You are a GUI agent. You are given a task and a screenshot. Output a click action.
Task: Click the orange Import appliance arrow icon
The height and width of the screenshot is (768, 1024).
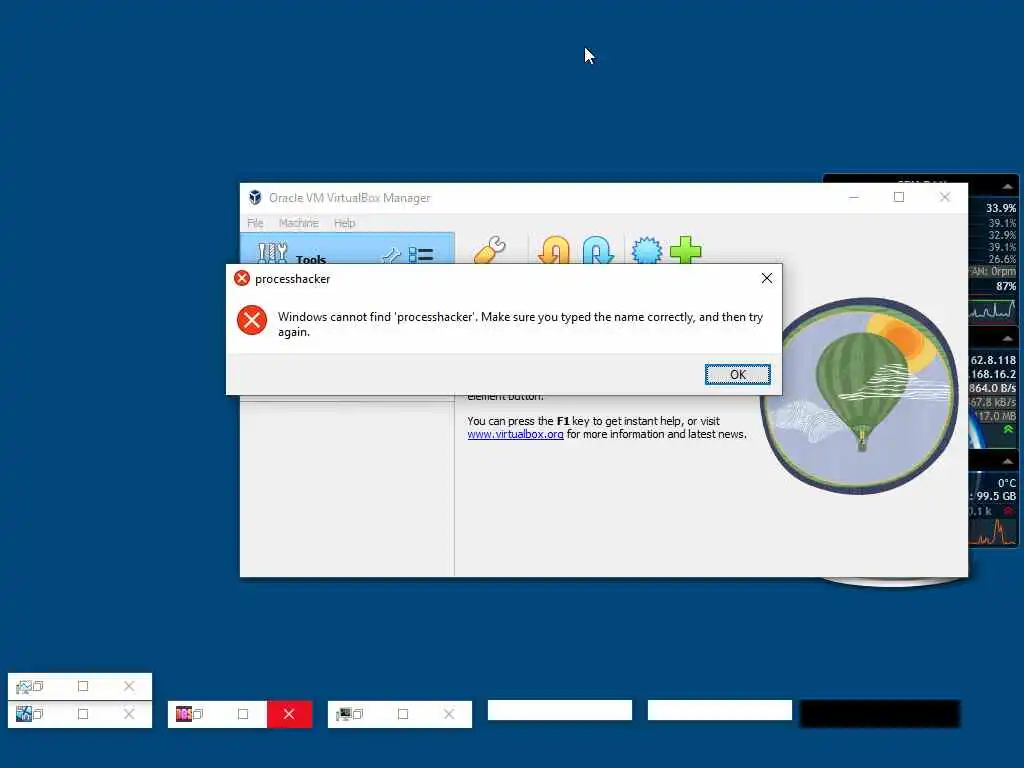point(554,251)
